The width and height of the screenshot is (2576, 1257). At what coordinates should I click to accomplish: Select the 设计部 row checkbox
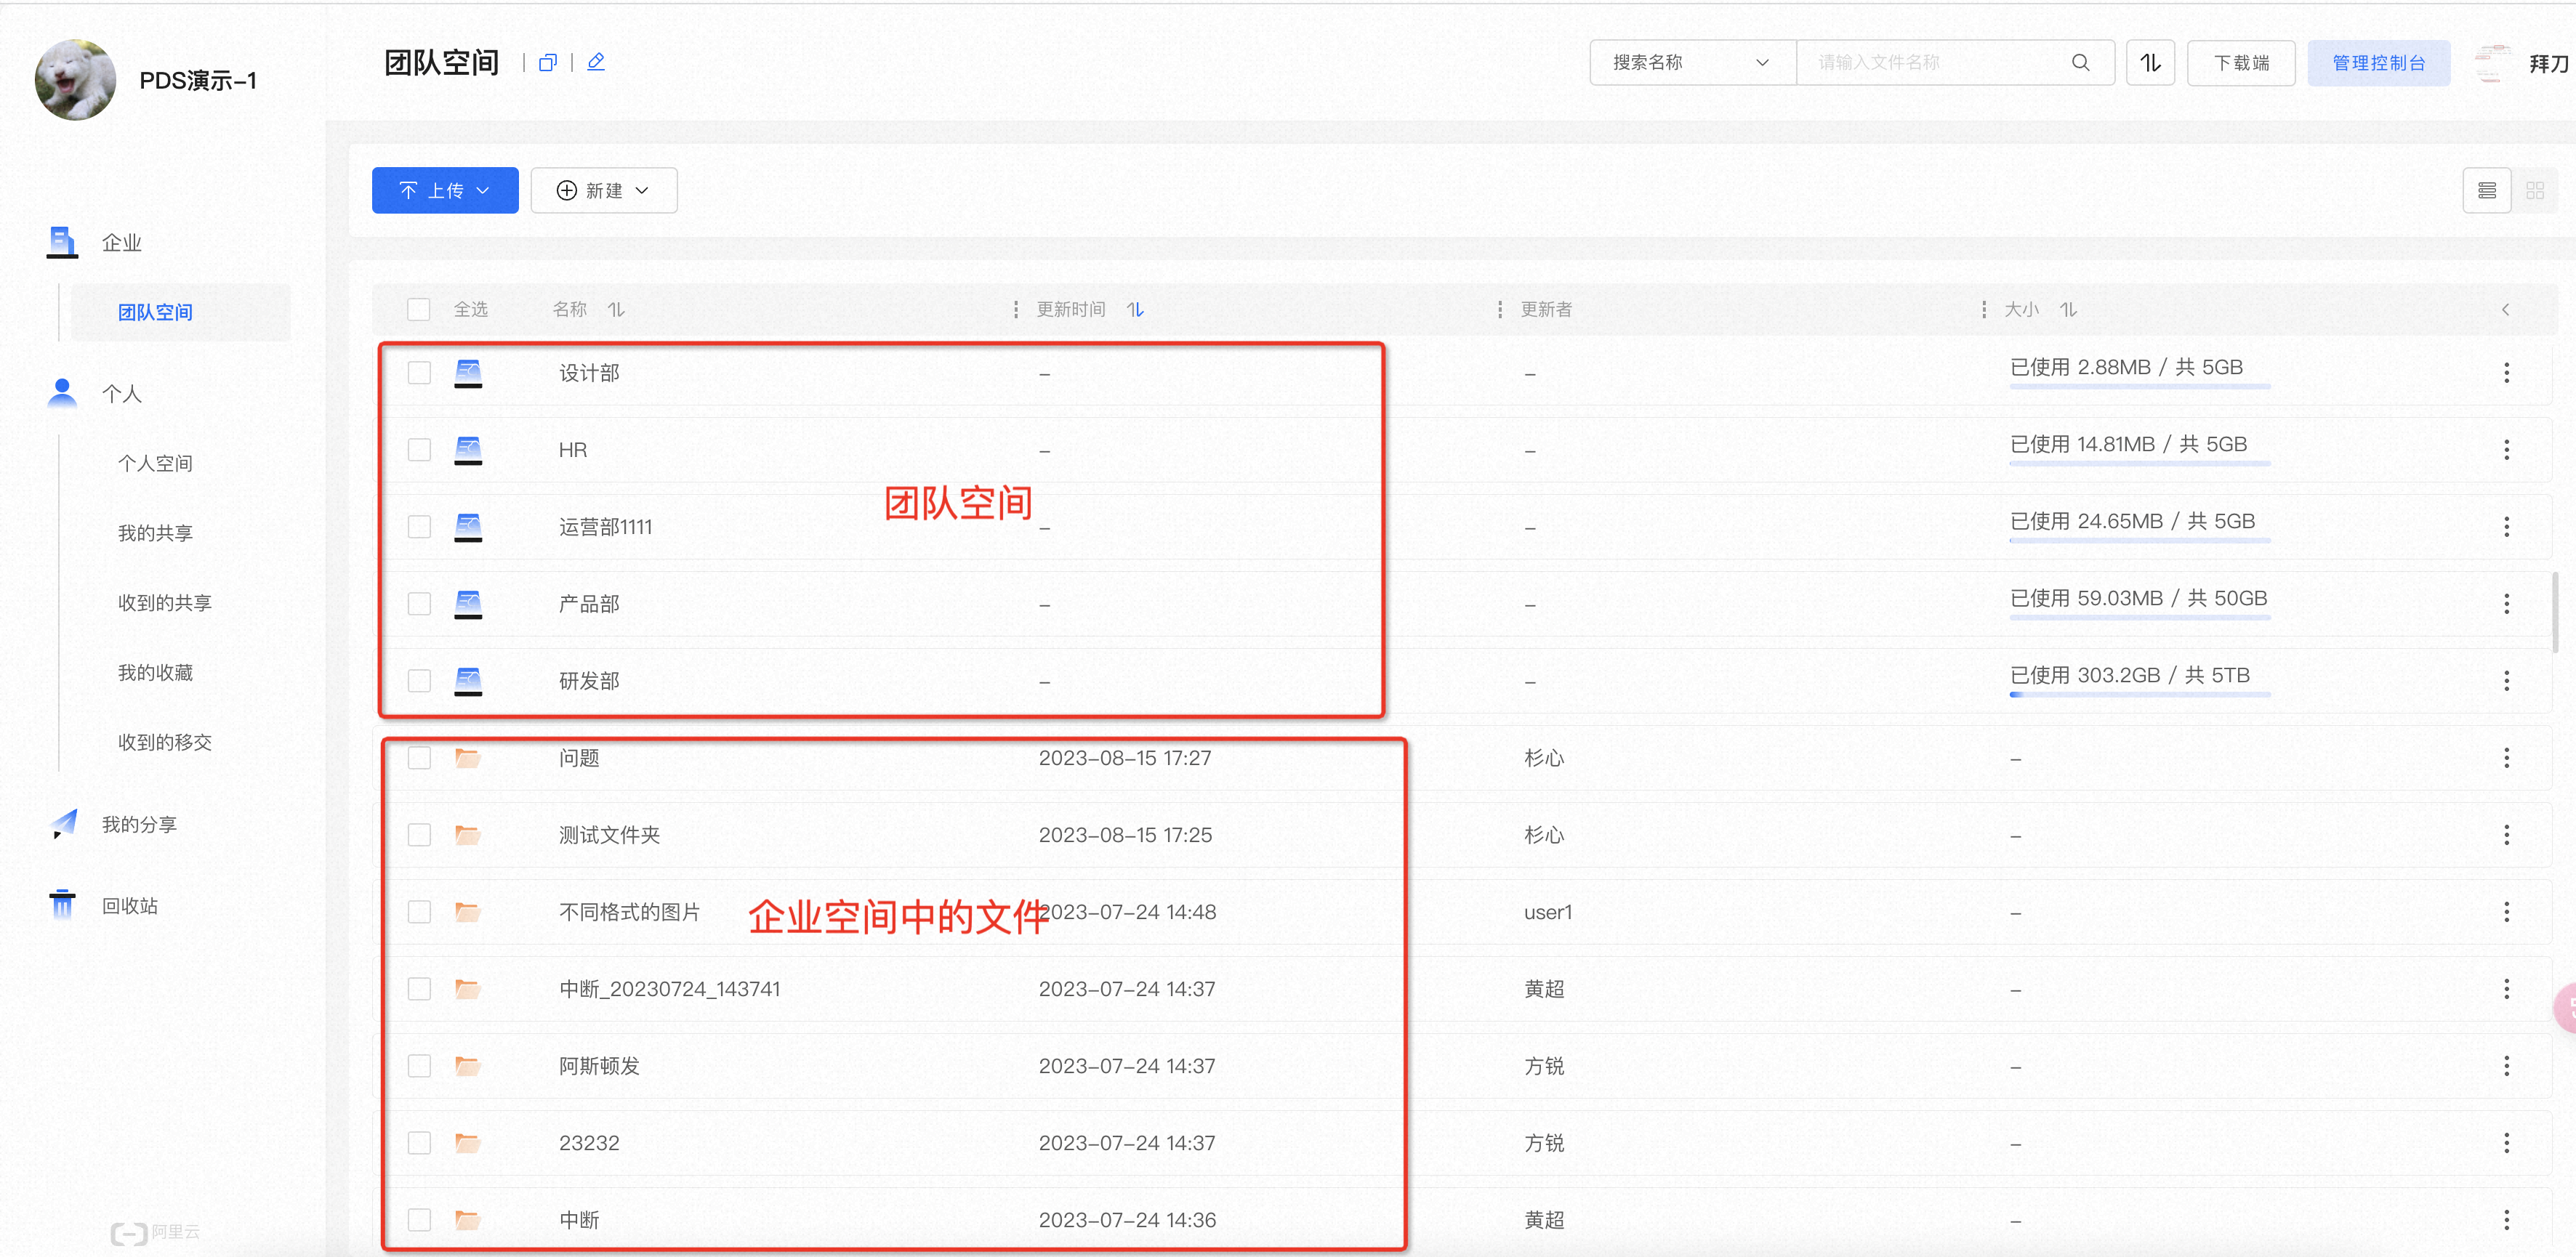pyautogui.click(x=419, y=373)
